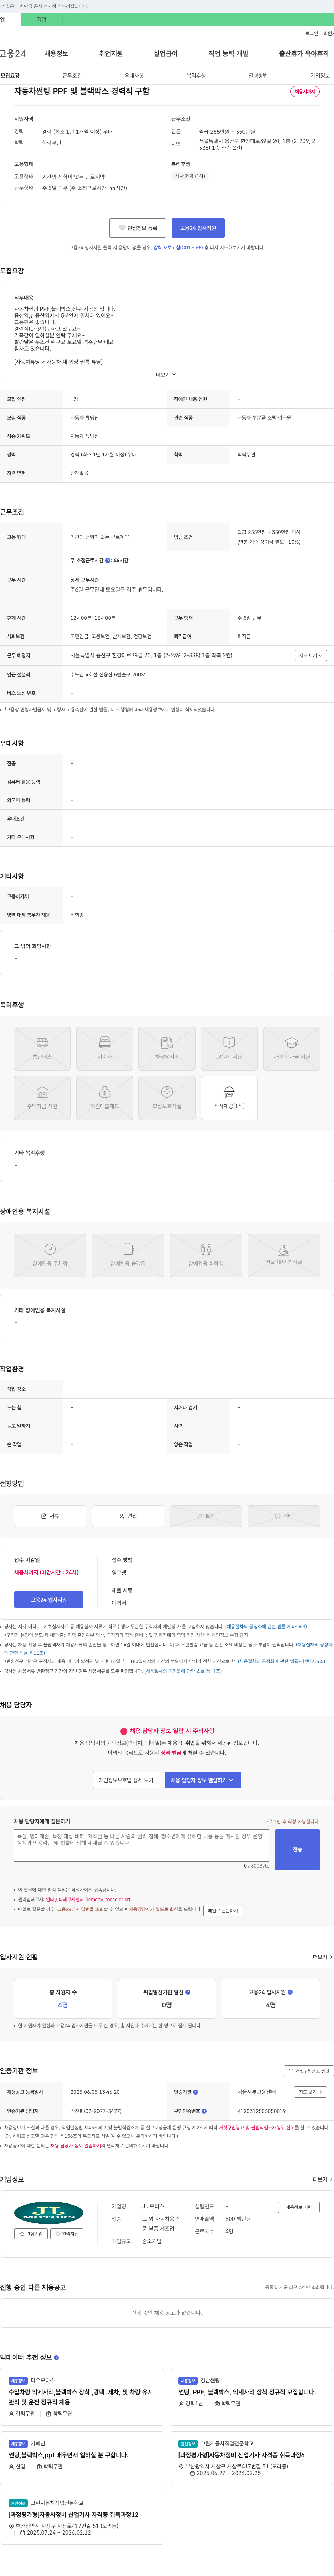Click the 자녀 학자금 지원 icon
Image resolution: width=334 pixels, height=2576 pixels.
point(291,1048)
